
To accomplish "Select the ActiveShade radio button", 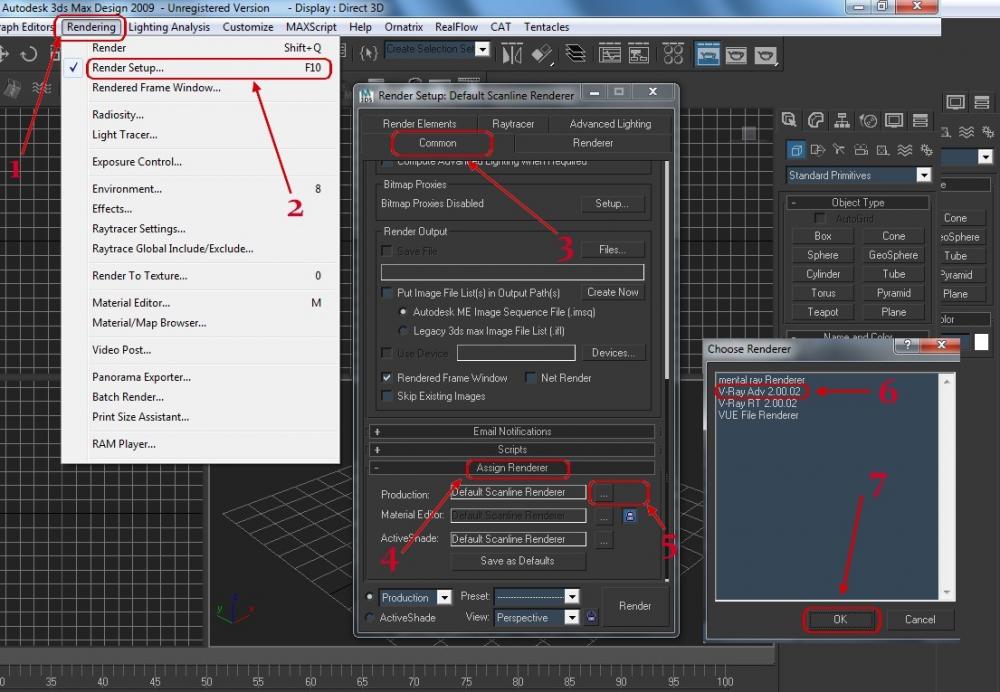I will [x=369, y=617].
